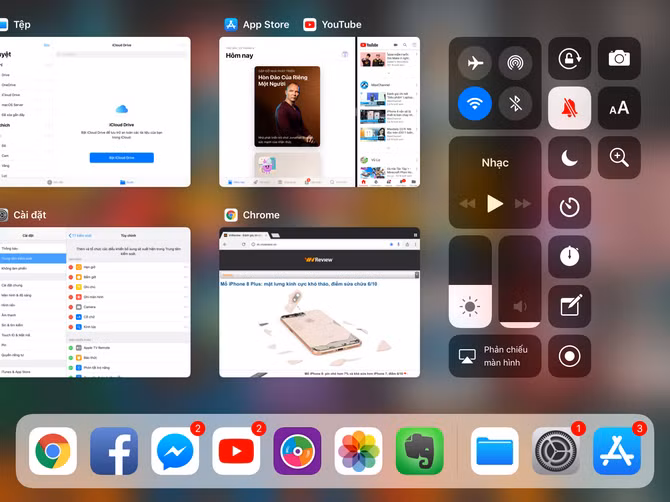Toggle rotation lock button
This screenshot has height=502, width=670.
(570, 58)
